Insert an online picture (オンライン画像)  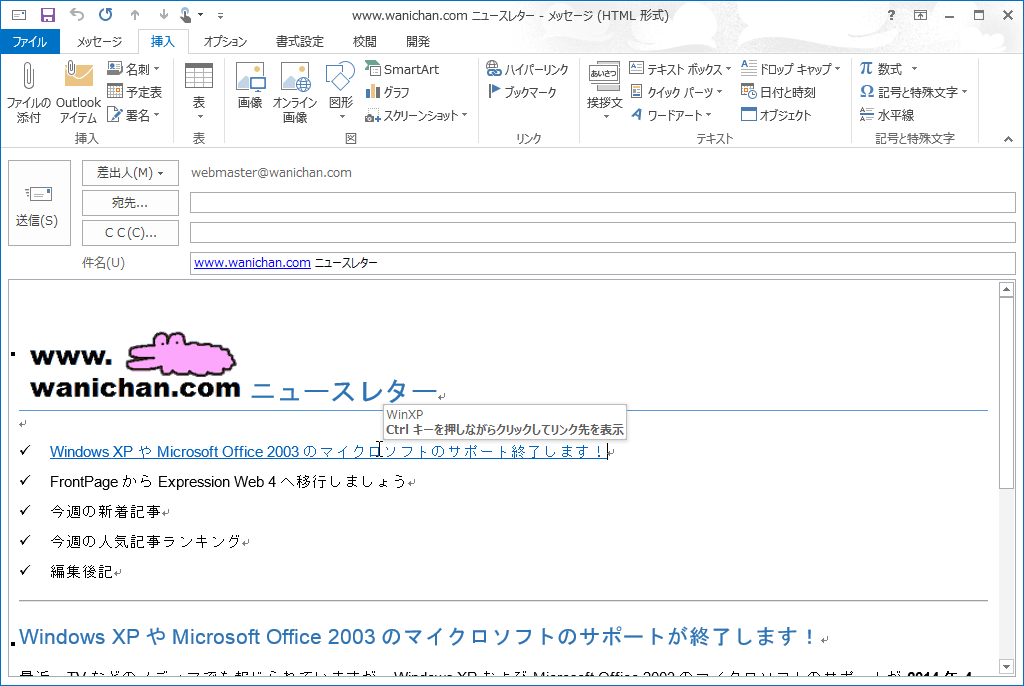click(x=295, y=92)
